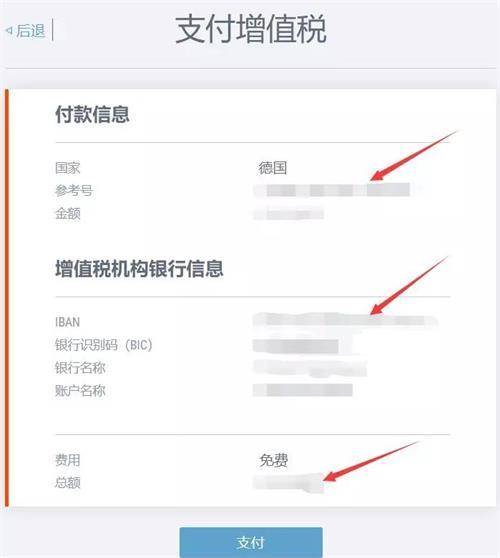Click the 国家 field label
Viewport: 500px width, 558px height.
click(68, 168)
